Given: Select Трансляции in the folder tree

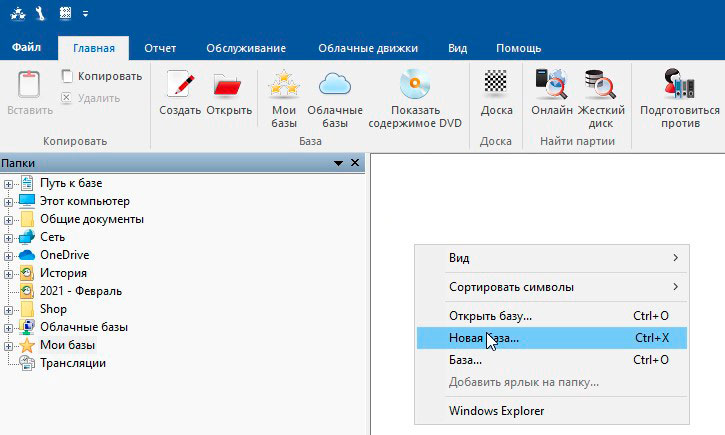Looking at the screenshot, I should [x=73, y=363].
